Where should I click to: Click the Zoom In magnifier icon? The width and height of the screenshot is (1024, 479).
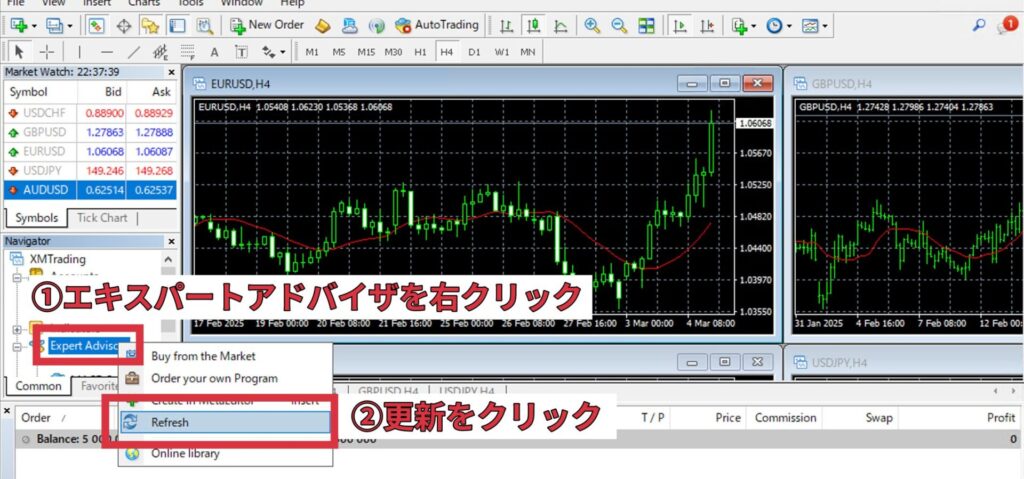coord(592,25)
